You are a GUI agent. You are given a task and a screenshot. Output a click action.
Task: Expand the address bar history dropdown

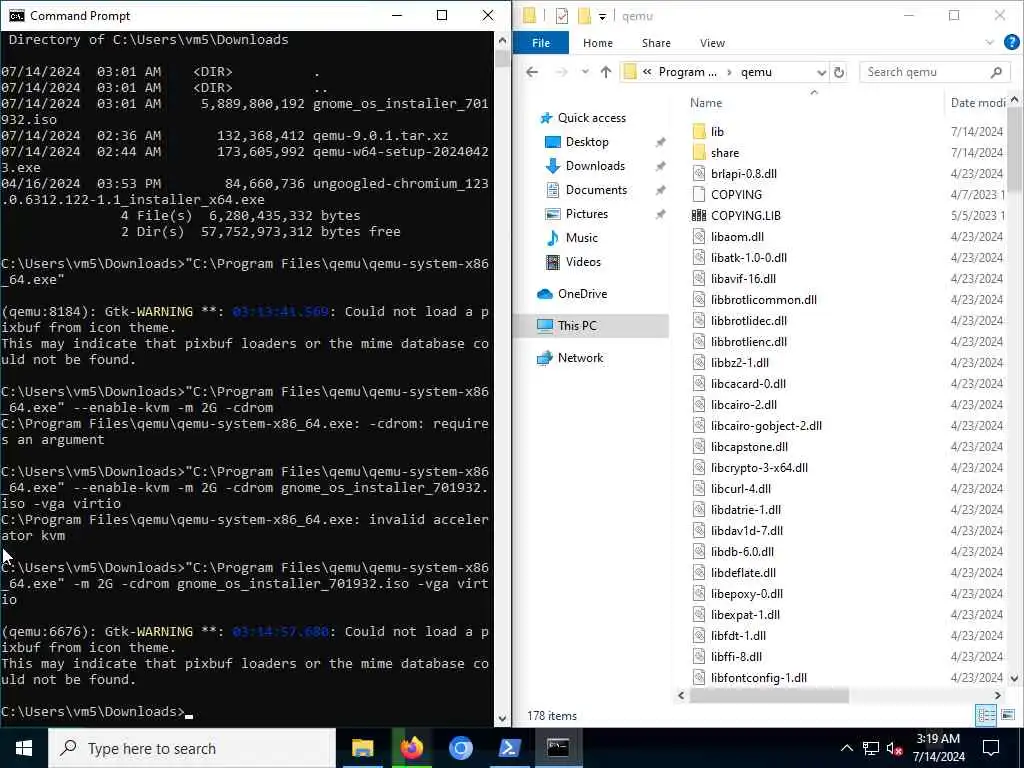(x=822, y=72)
